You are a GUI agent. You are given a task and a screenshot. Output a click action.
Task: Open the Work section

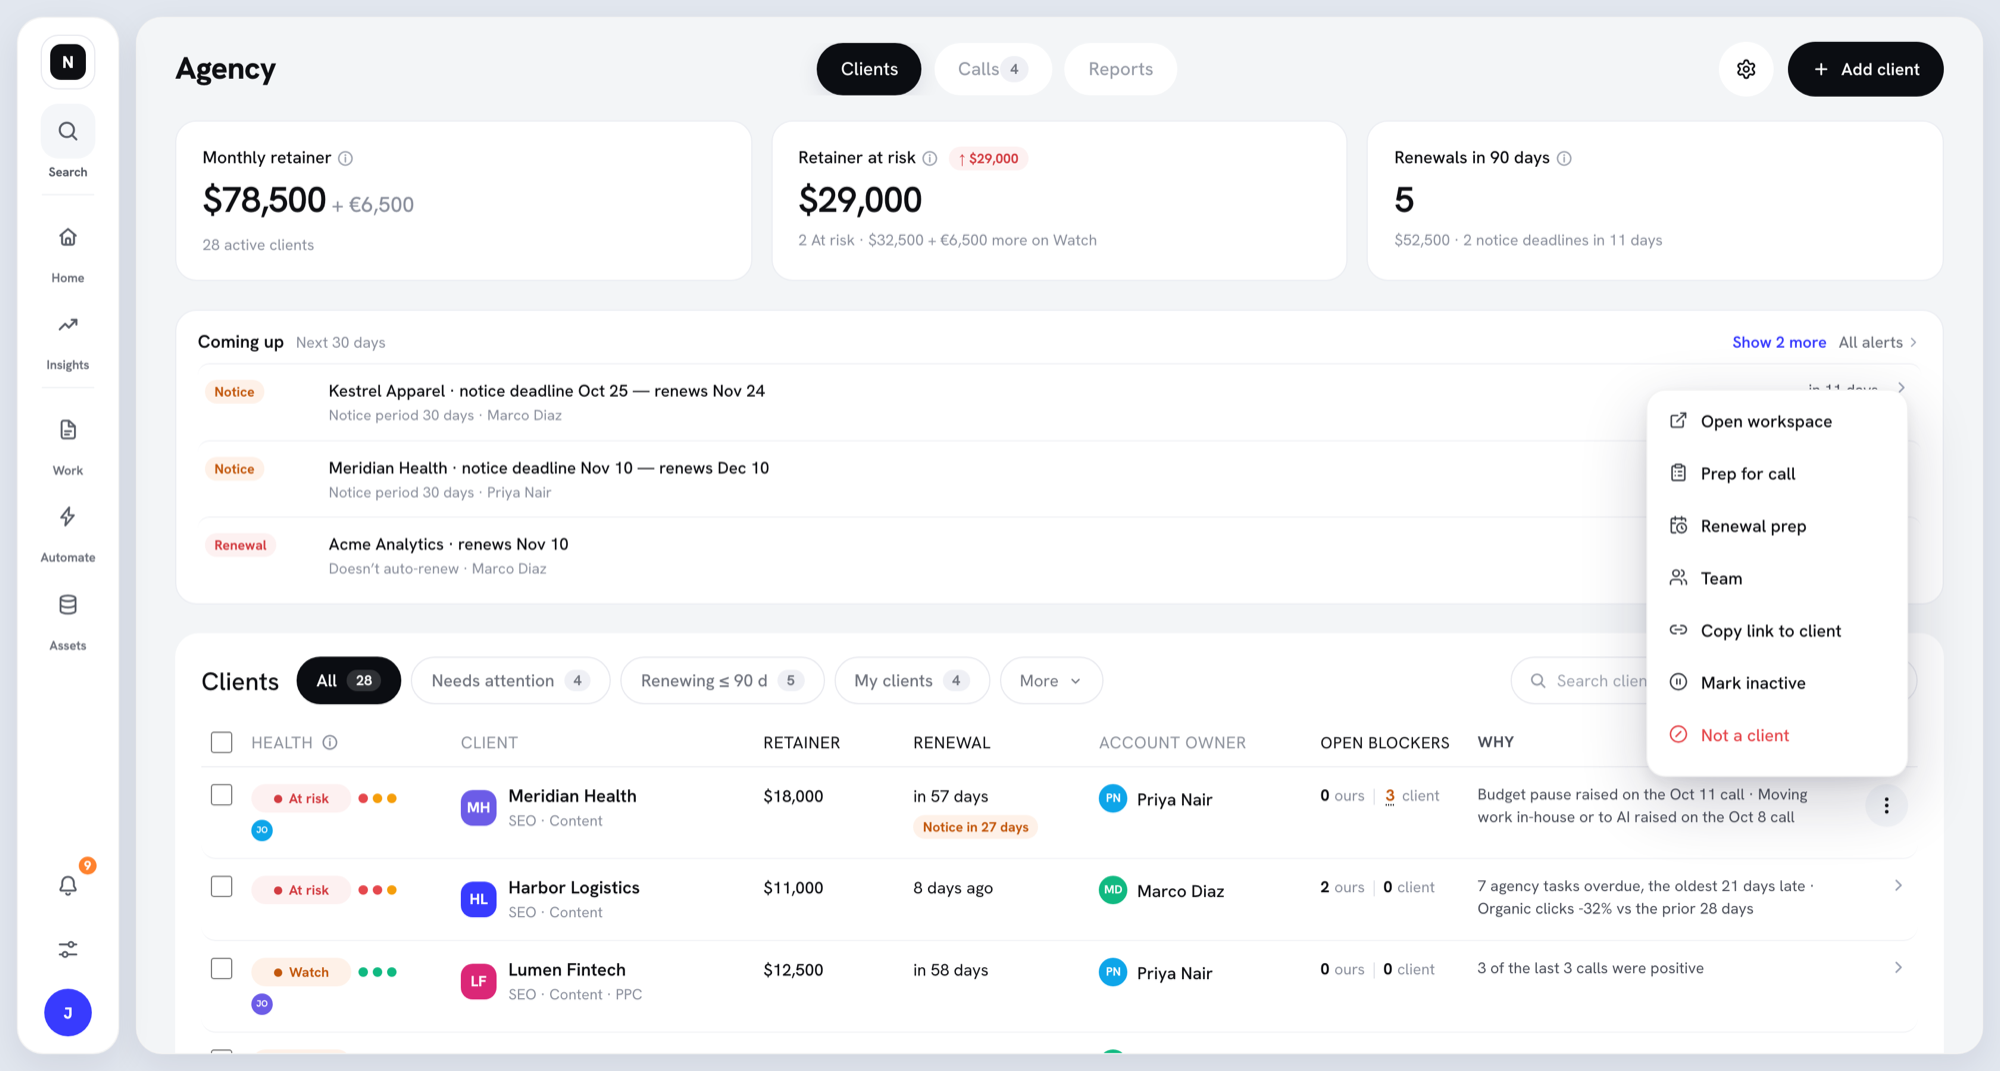click(68, 447)
